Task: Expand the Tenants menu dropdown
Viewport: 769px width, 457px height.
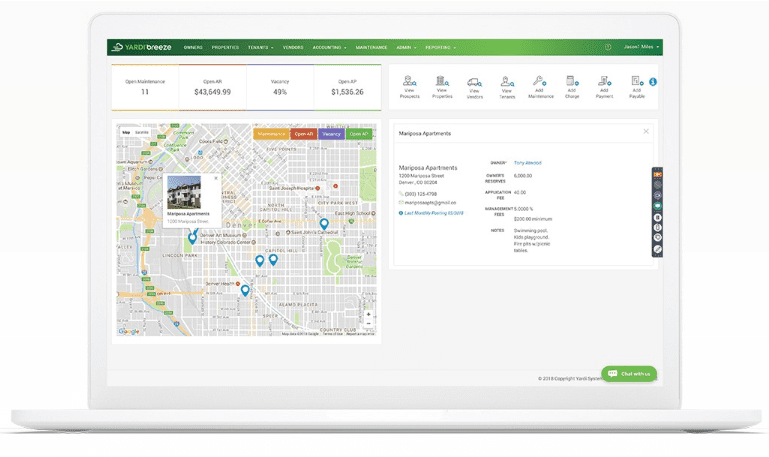Action: tap(260, 48)
